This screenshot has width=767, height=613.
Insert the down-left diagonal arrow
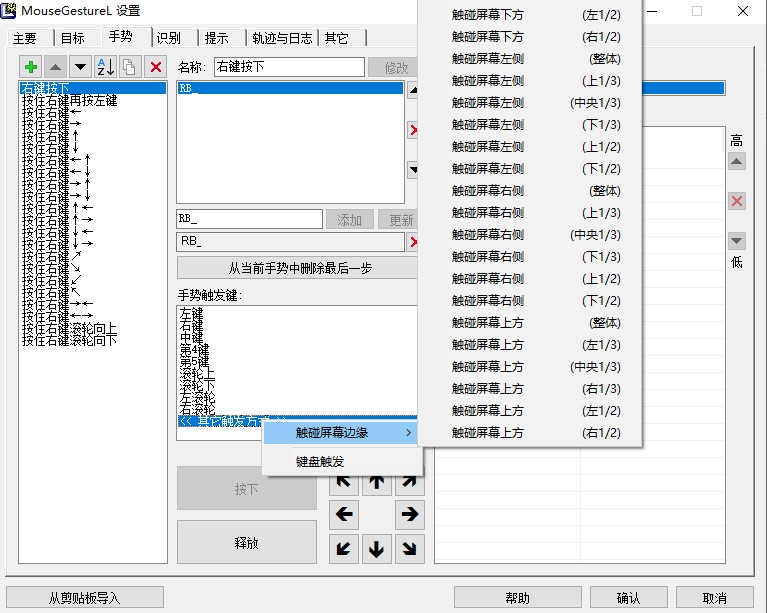click(x=344, y=548)
